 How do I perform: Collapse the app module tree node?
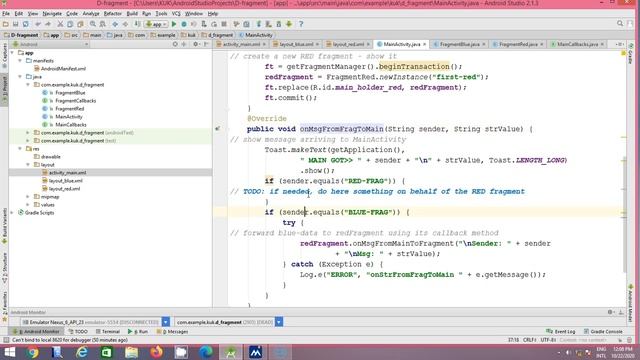[x=12, y=53]
